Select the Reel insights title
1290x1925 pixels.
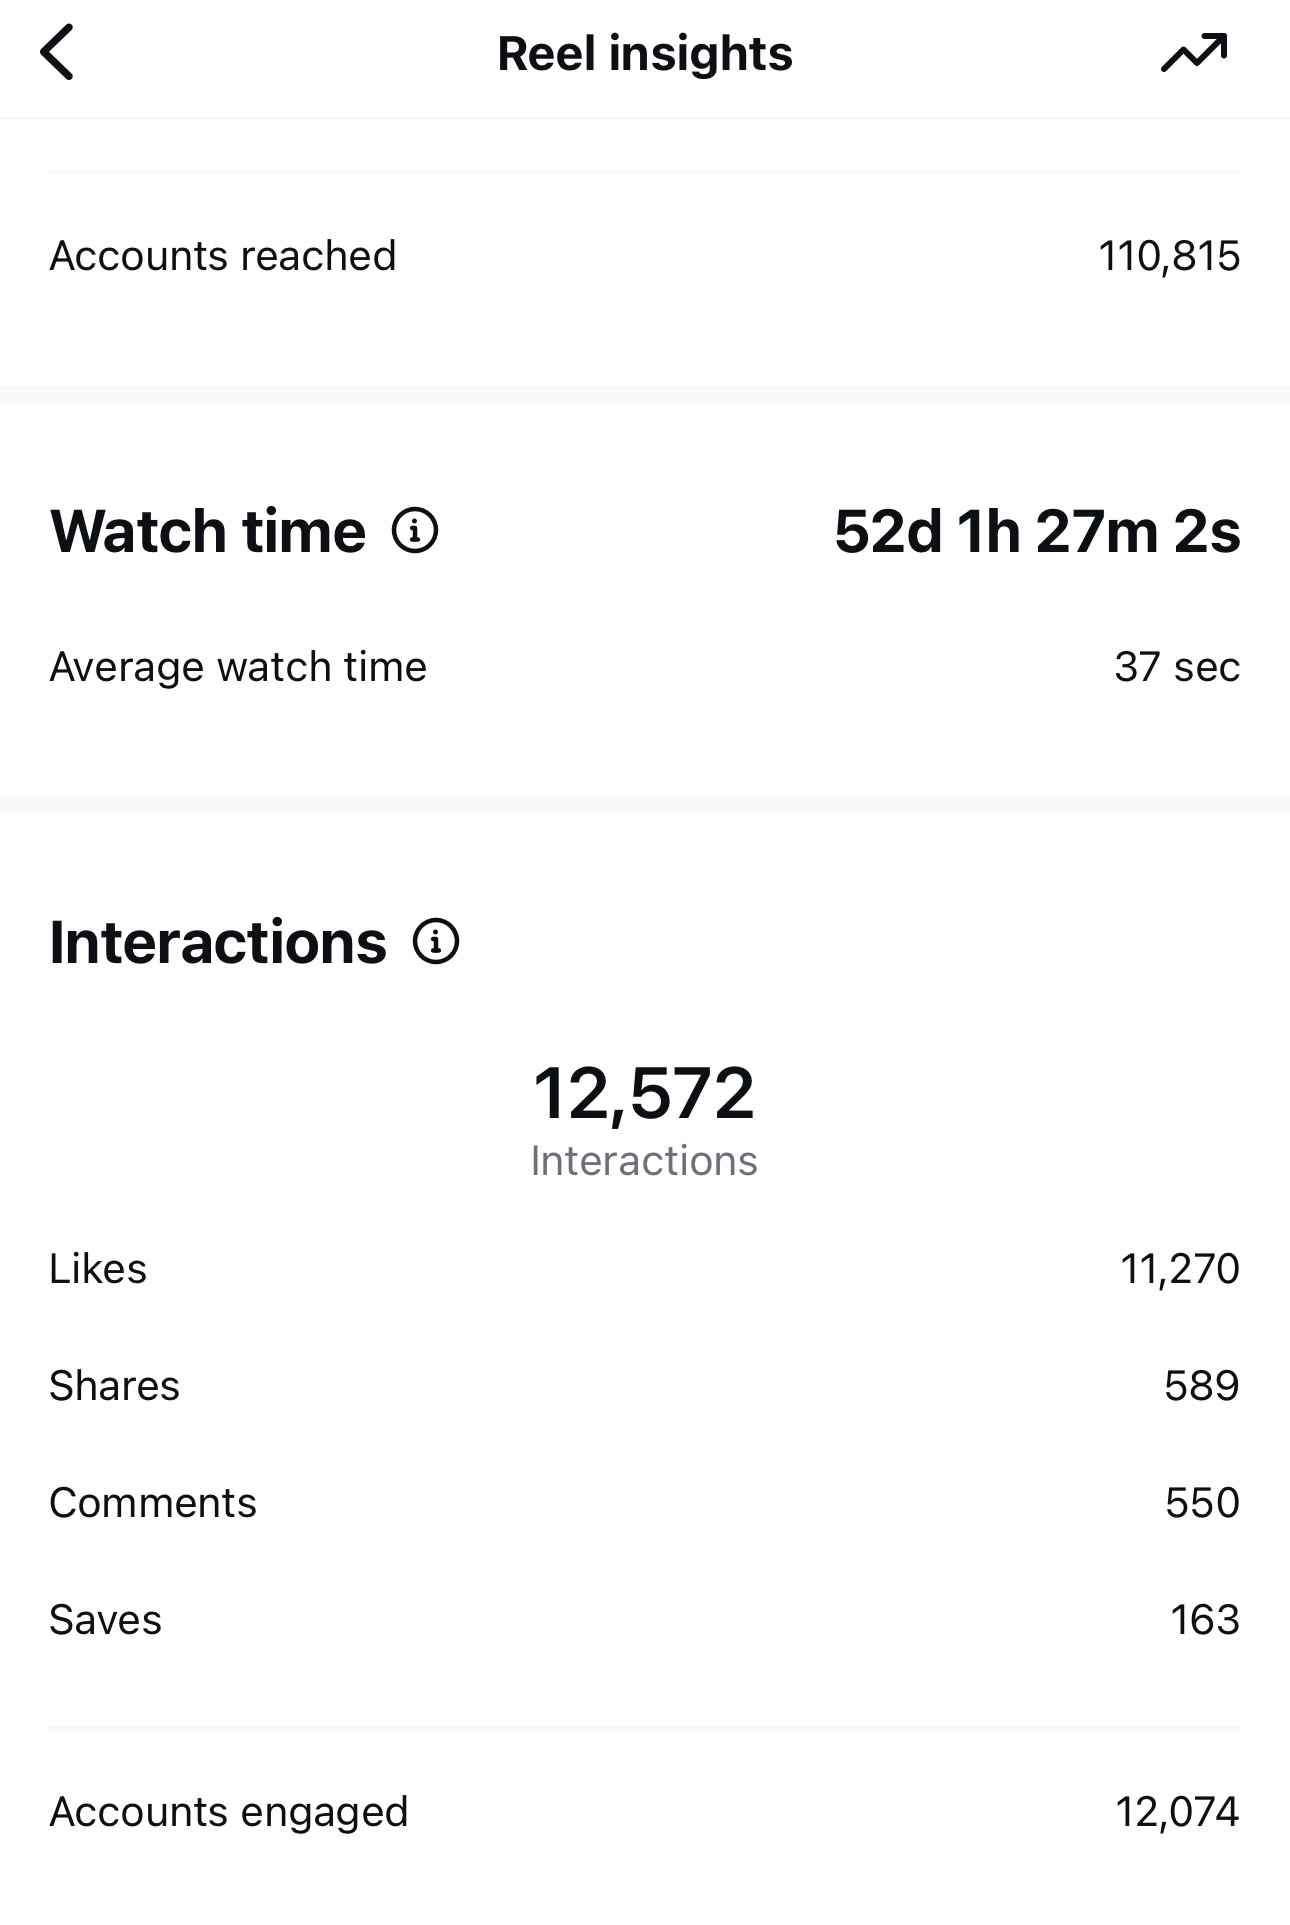[x=645, y=54]
